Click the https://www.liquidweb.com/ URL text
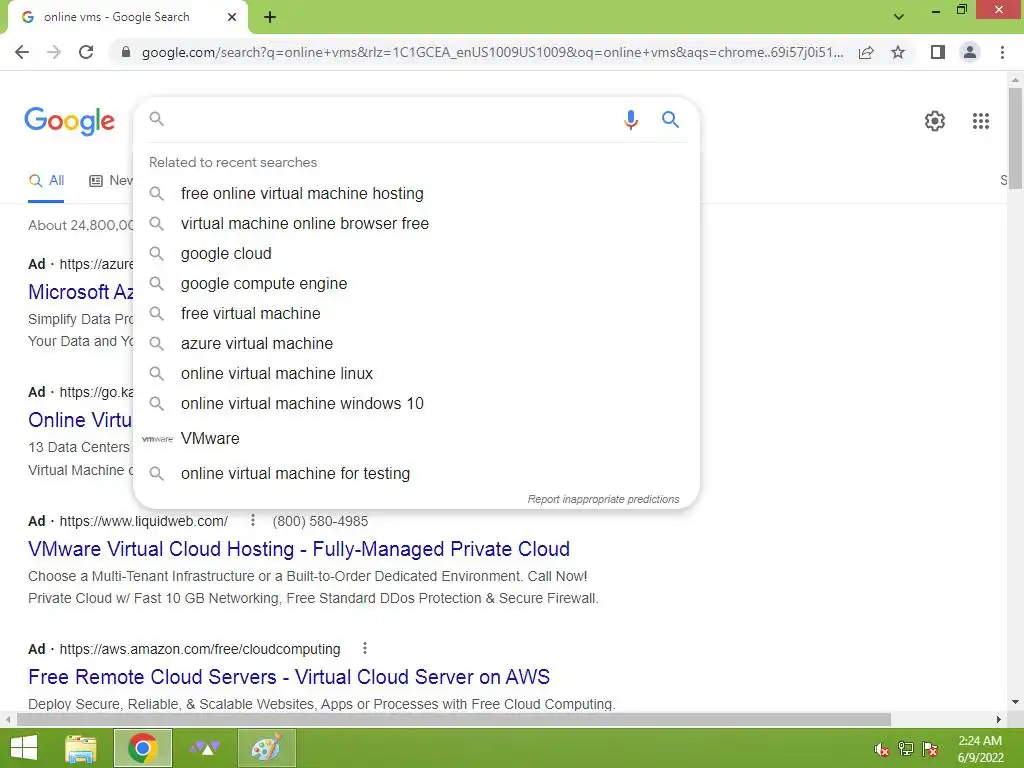 [x=144, y=521]
